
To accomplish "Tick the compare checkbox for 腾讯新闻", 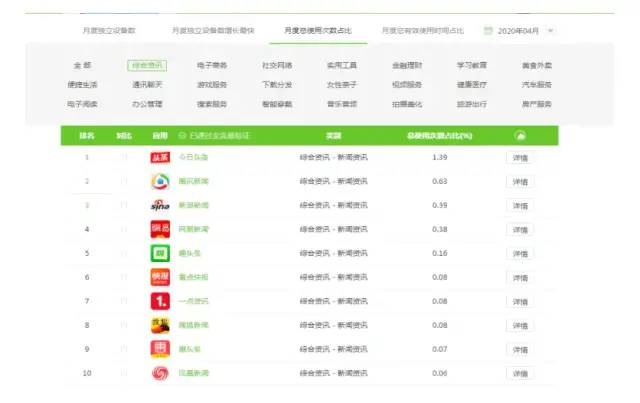I will coord(124,181).
